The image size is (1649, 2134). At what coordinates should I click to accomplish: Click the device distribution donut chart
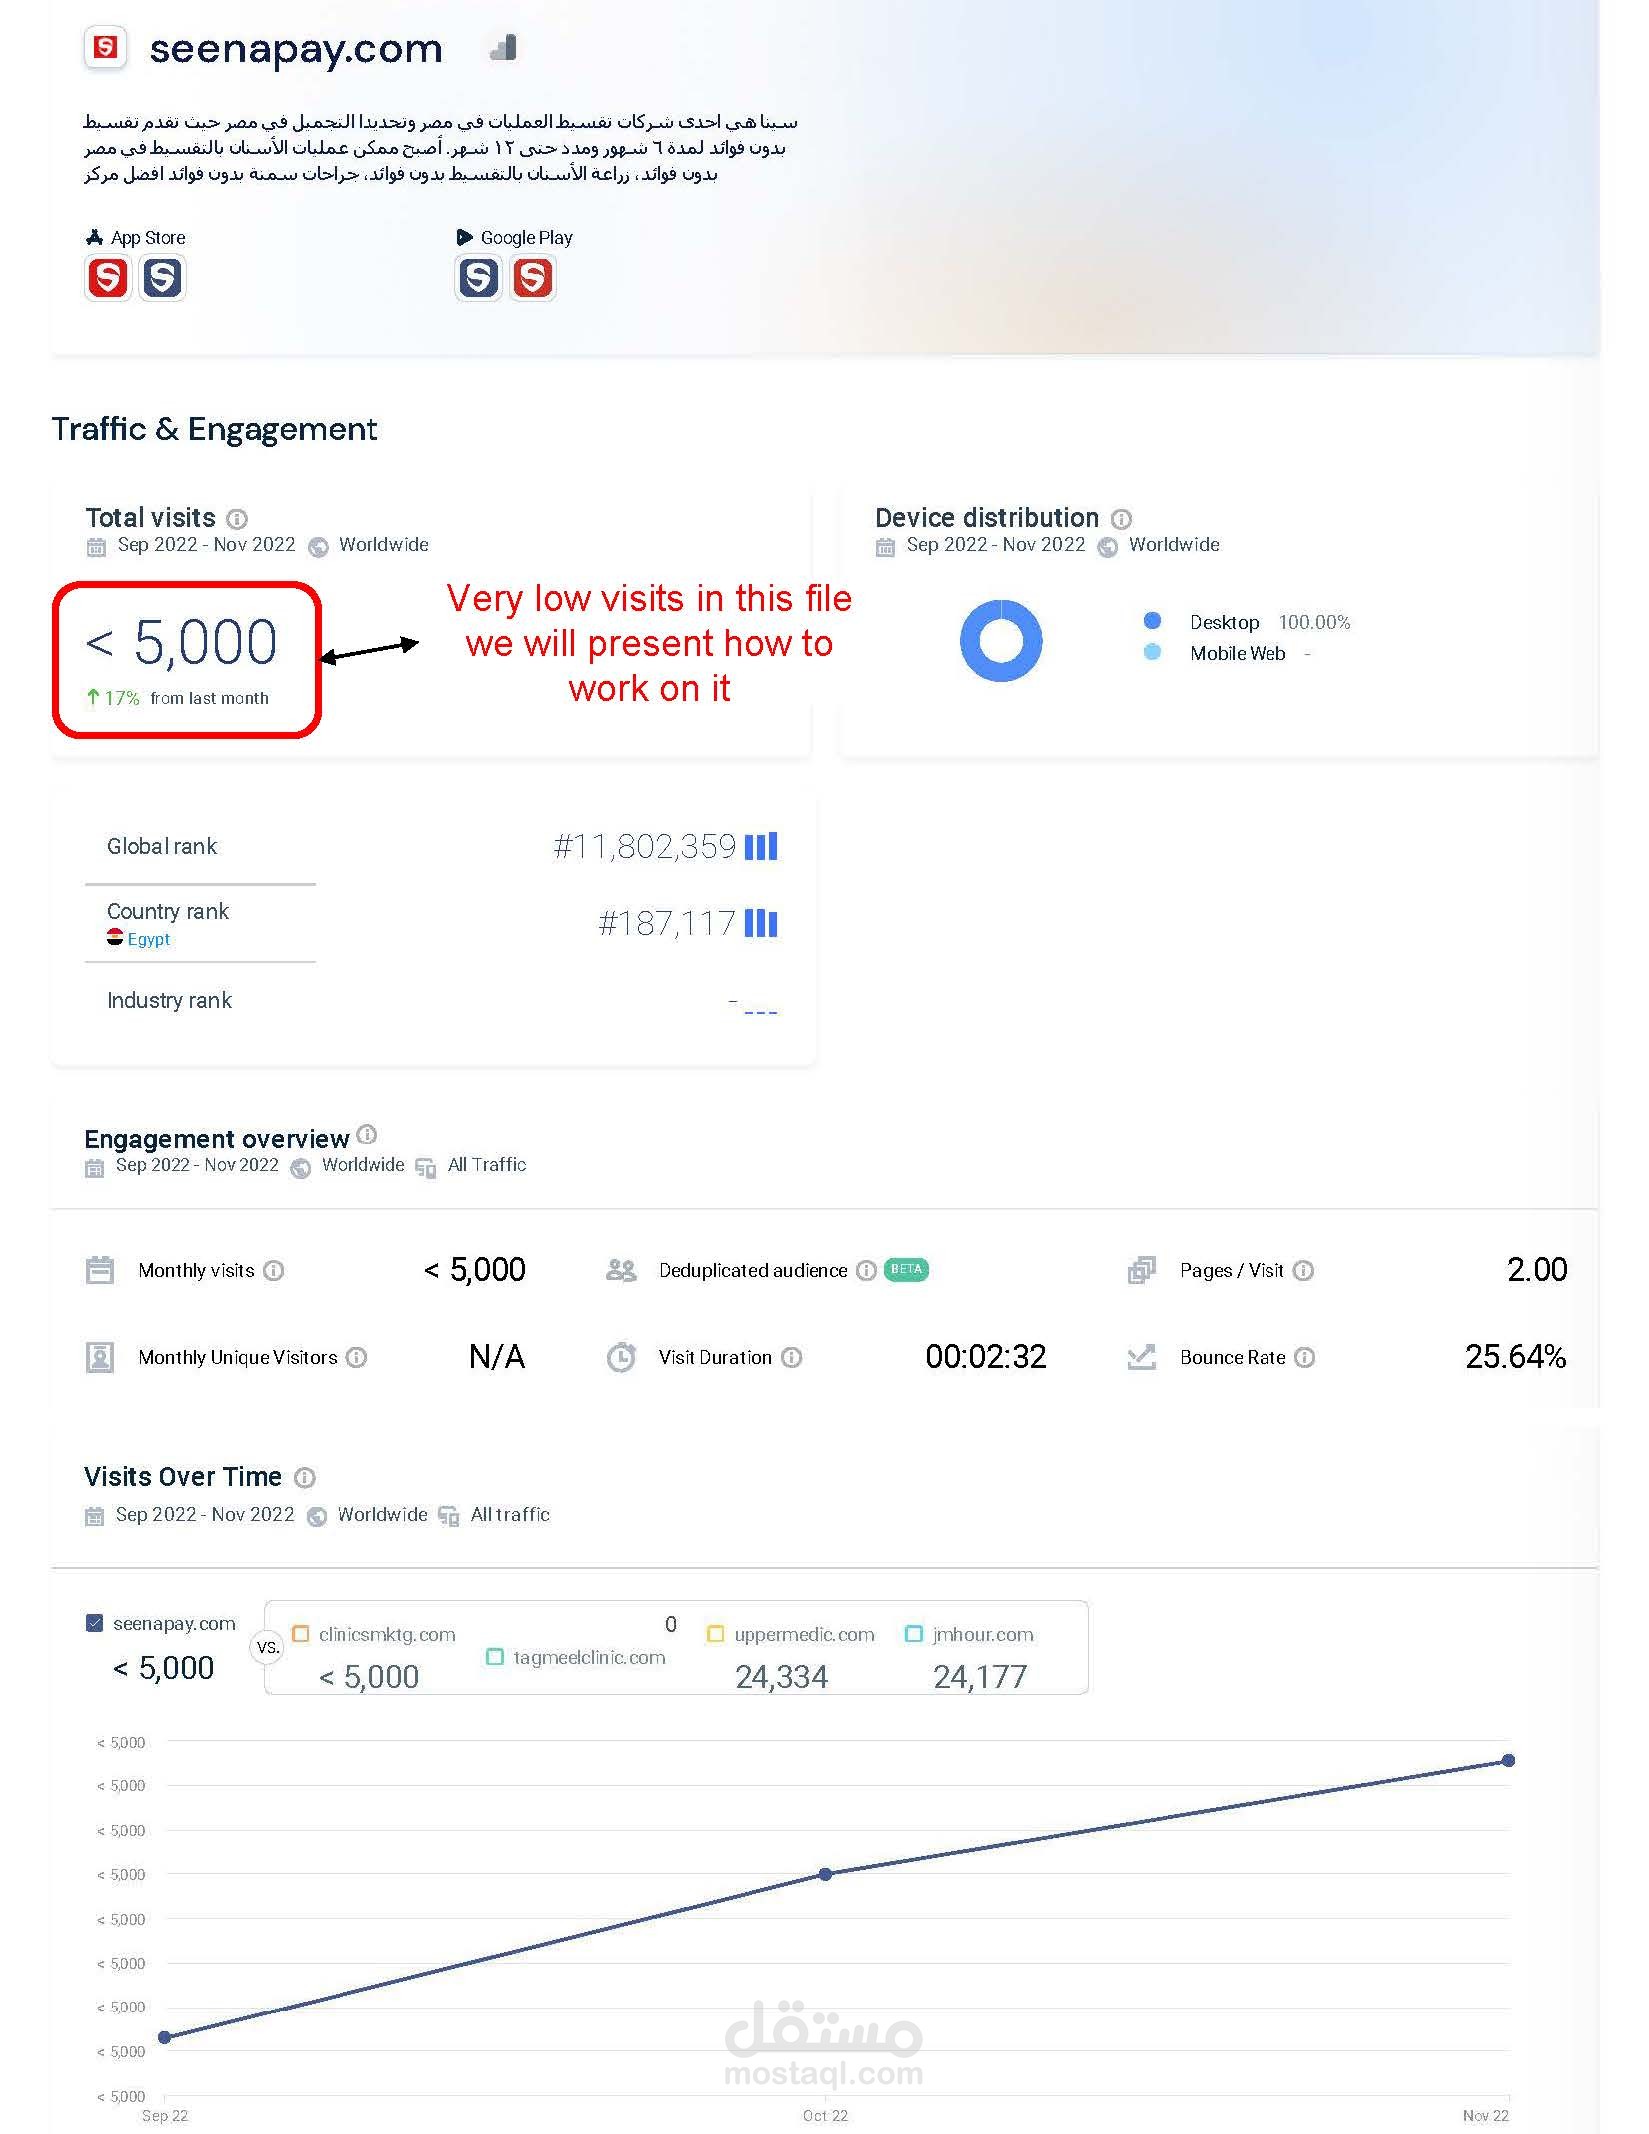coord(1001,641)
